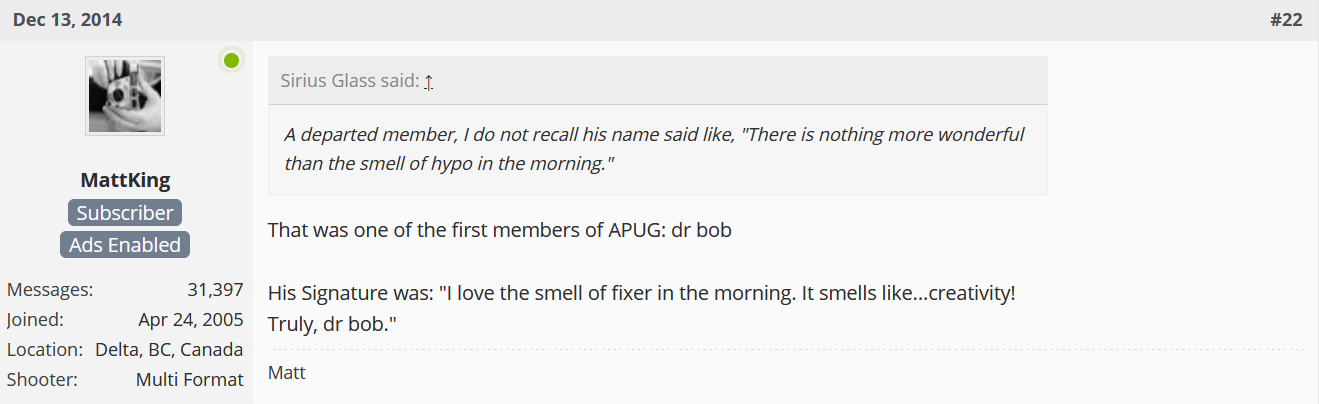Click the green online status dot
The image size is (1319, 404).
pyautogui.click(x=232, y=61)
